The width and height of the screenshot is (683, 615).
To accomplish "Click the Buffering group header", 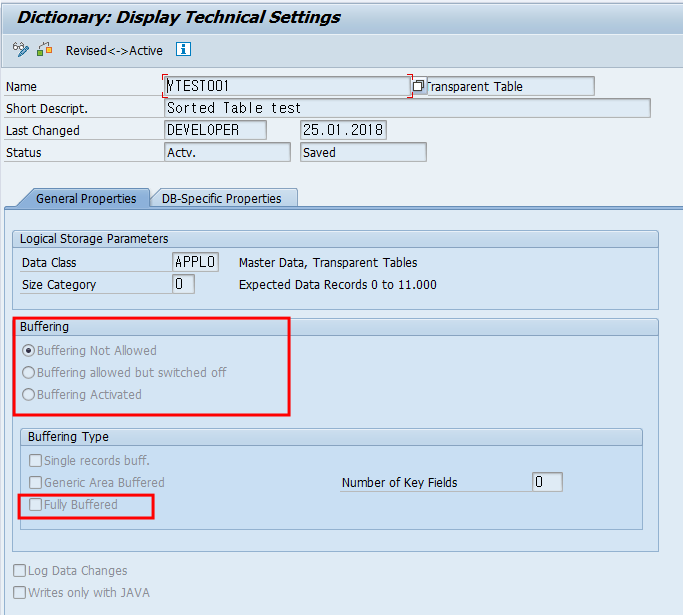I will 335,327.
